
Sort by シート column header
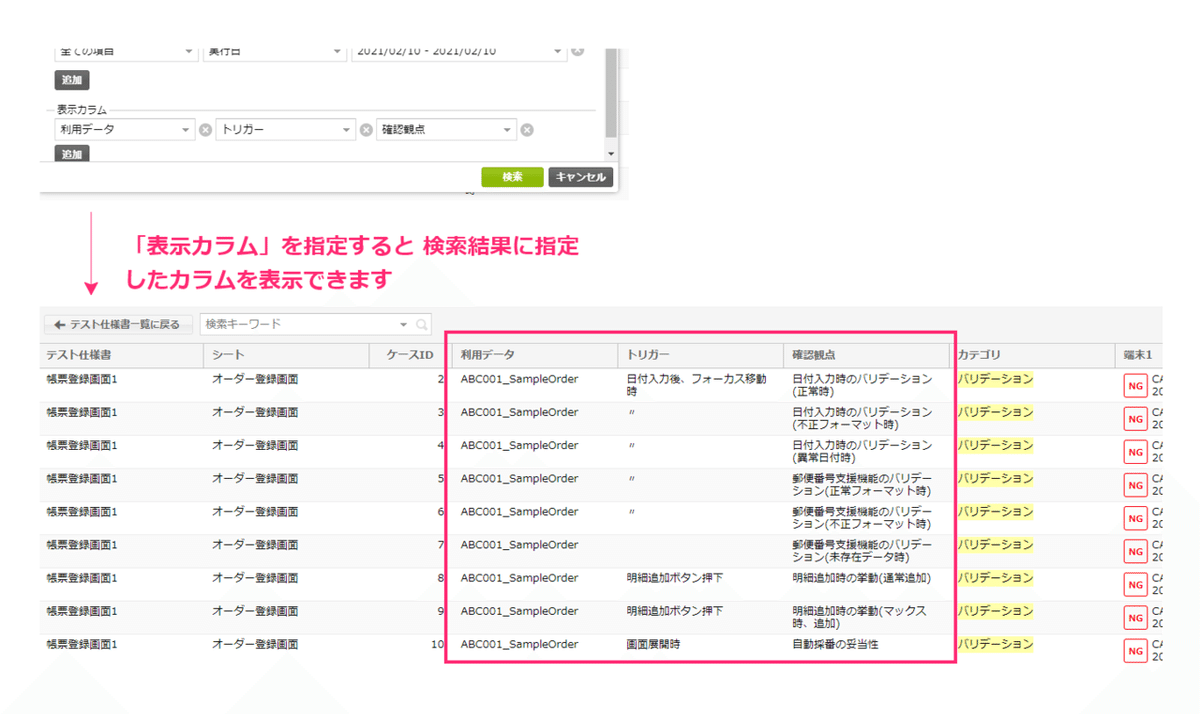[x=286, y=354]
